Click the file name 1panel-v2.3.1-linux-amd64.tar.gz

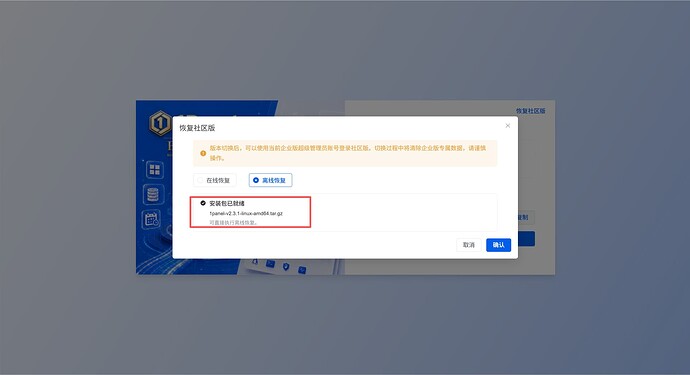(246, 213)
